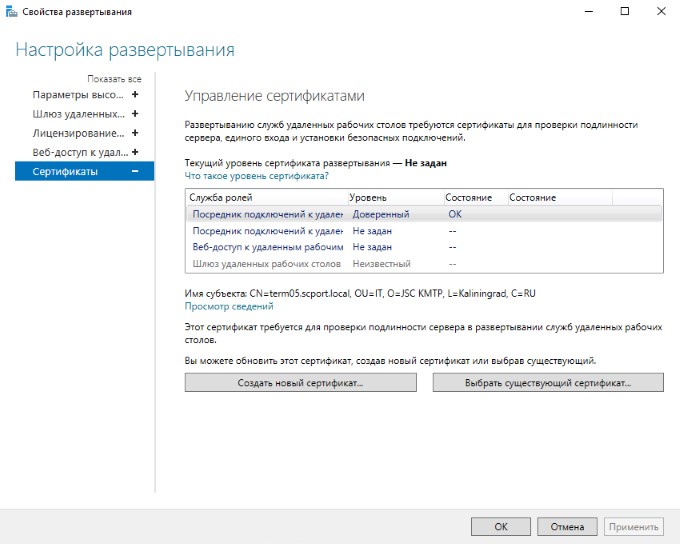This screenshot has height=544, width=680.
Task: Select the Веб-доступ к удаленным рабочим row
Action: click(x=267, y=246)
